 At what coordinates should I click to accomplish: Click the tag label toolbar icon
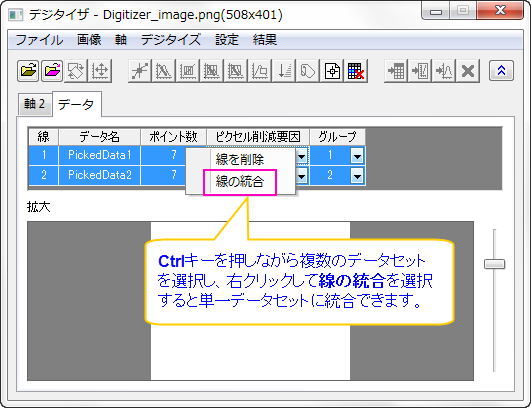tap(307, 71)
